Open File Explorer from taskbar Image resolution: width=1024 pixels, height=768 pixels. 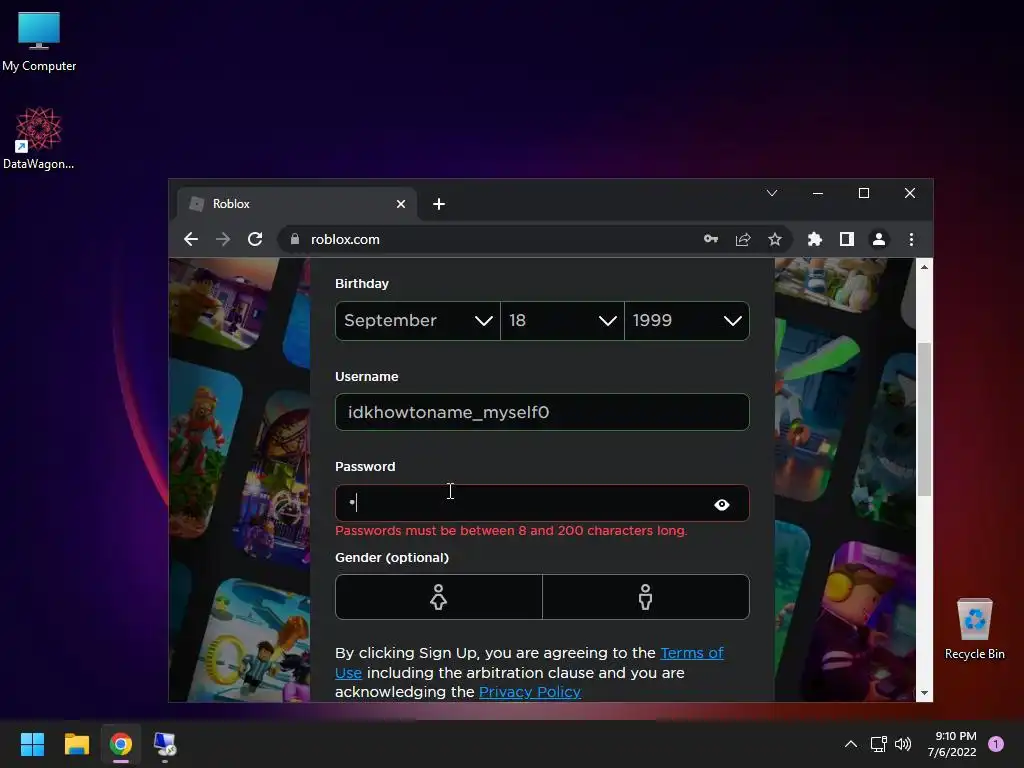[76, 744]
